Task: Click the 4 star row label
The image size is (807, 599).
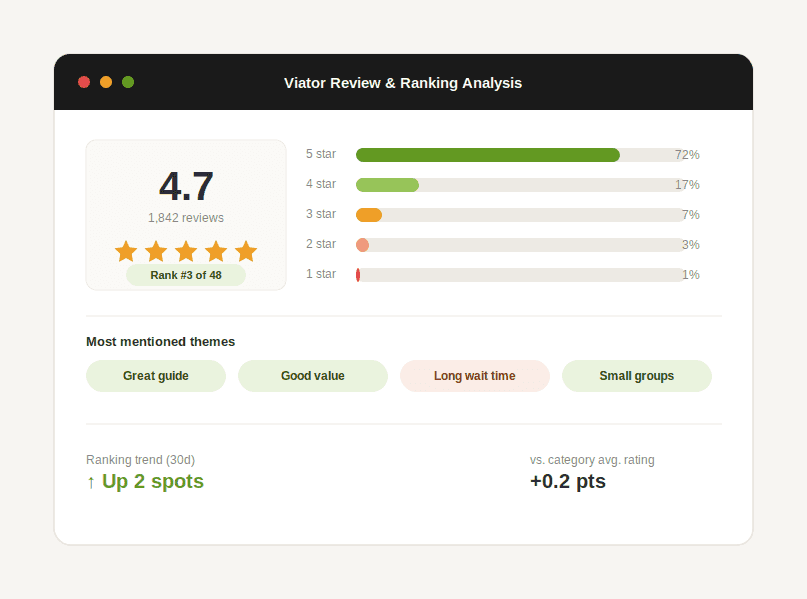Action: [x=321, y=184]
